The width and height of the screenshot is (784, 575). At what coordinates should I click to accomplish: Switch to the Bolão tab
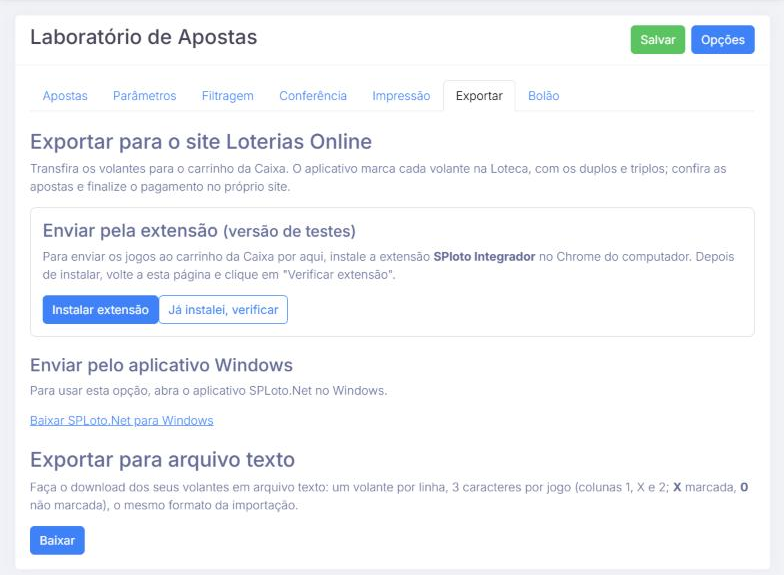tap(544, 96)
